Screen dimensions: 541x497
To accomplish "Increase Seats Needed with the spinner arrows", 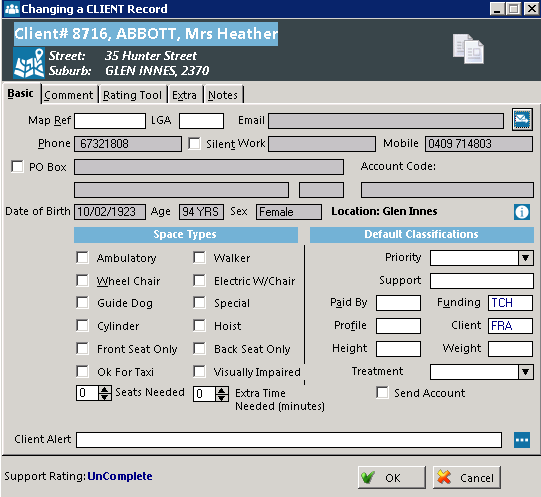I will [x=105, y=389].
